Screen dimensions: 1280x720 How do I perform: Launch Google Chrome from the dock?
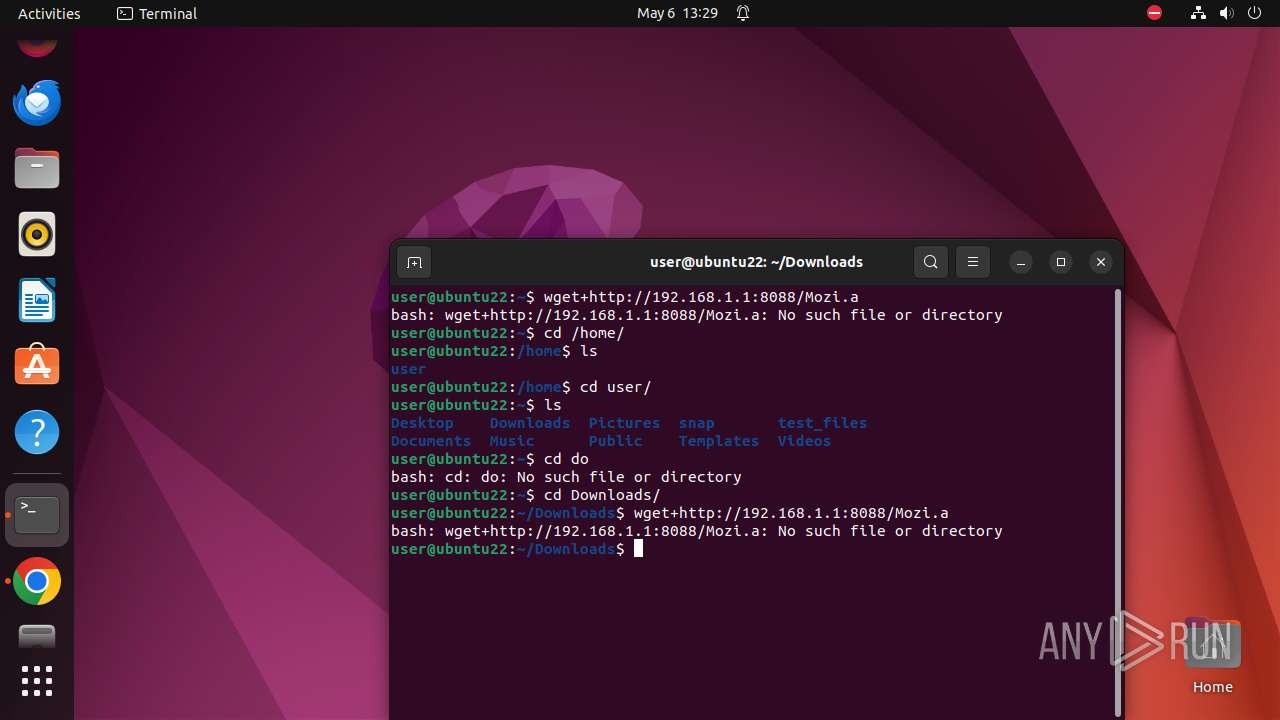(37, 581)
